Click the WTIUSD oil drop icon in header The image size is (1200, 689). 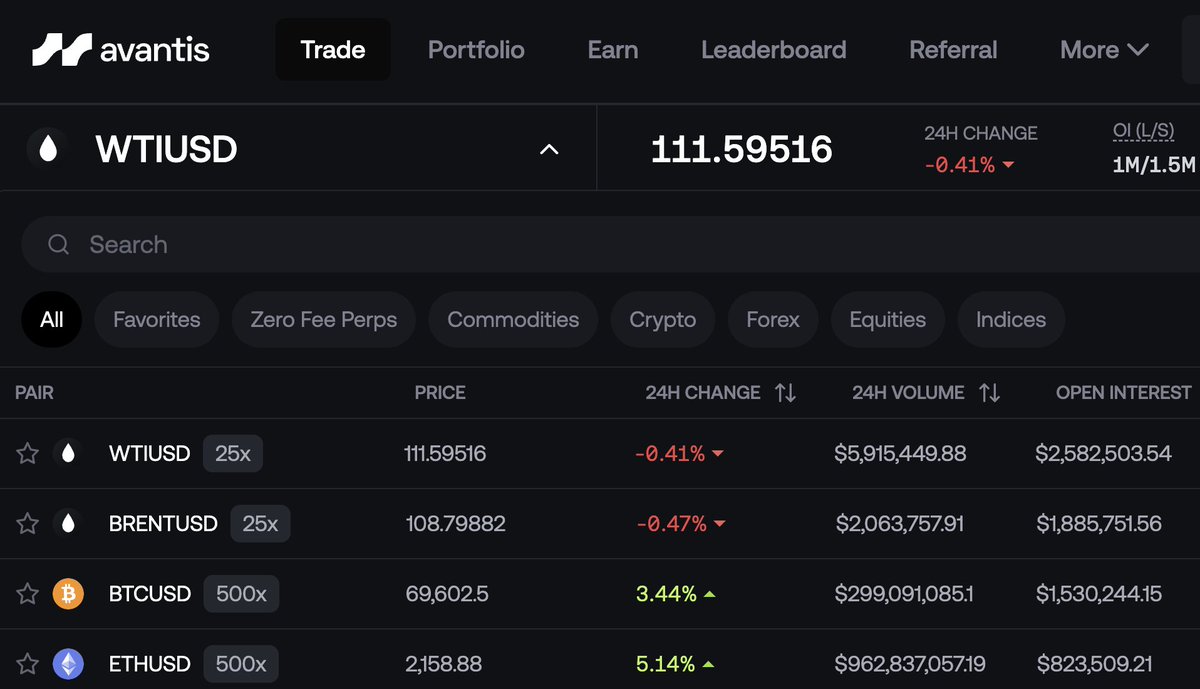click(x=48, y=149)
